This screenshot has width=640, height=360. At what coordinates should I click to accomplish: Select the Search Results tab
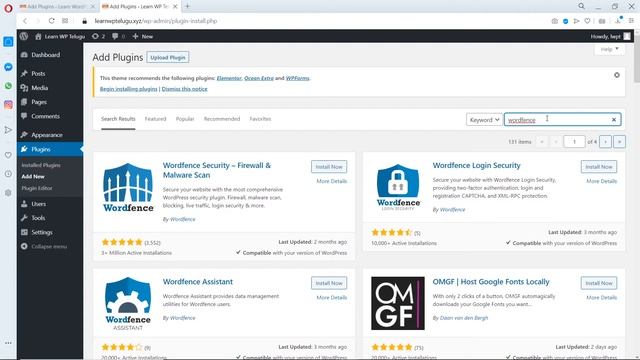[118, 119]
